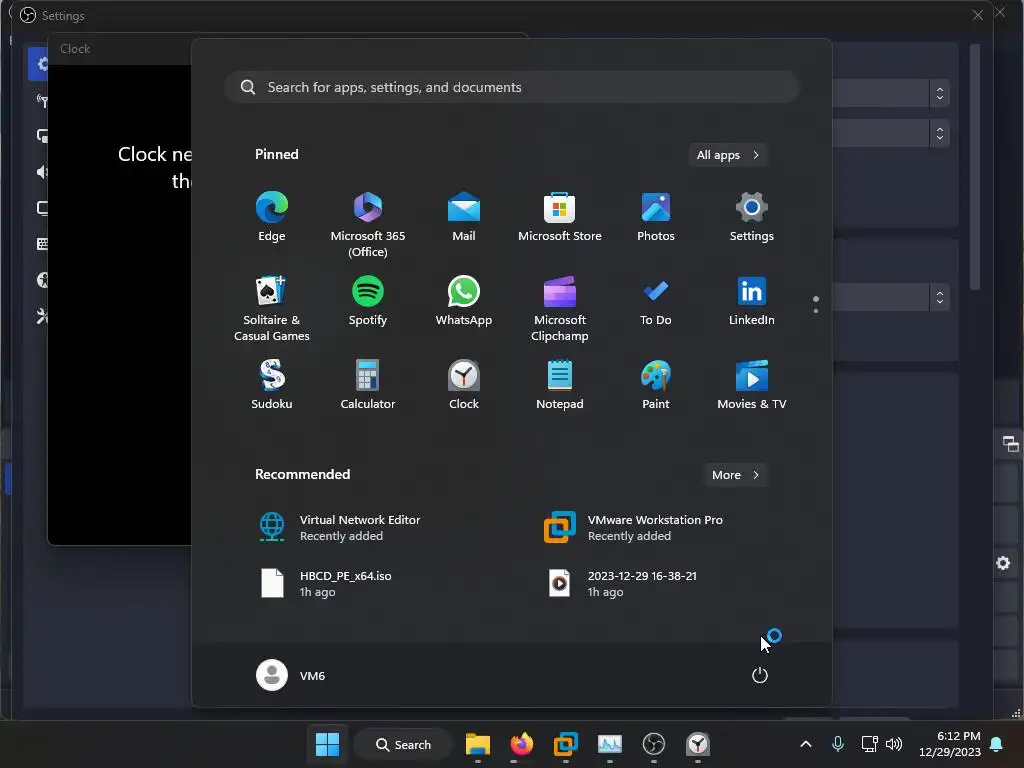Switch to OBS Studio on the taskbar

654,744
